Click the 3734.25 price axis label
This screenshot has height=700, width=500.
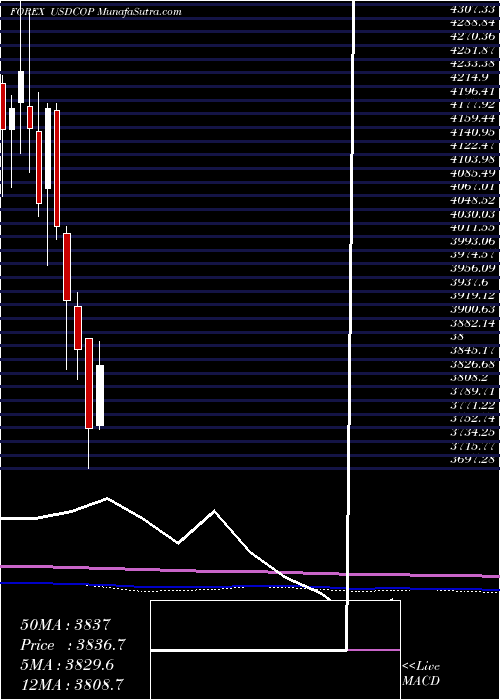[x=472, y=433]
